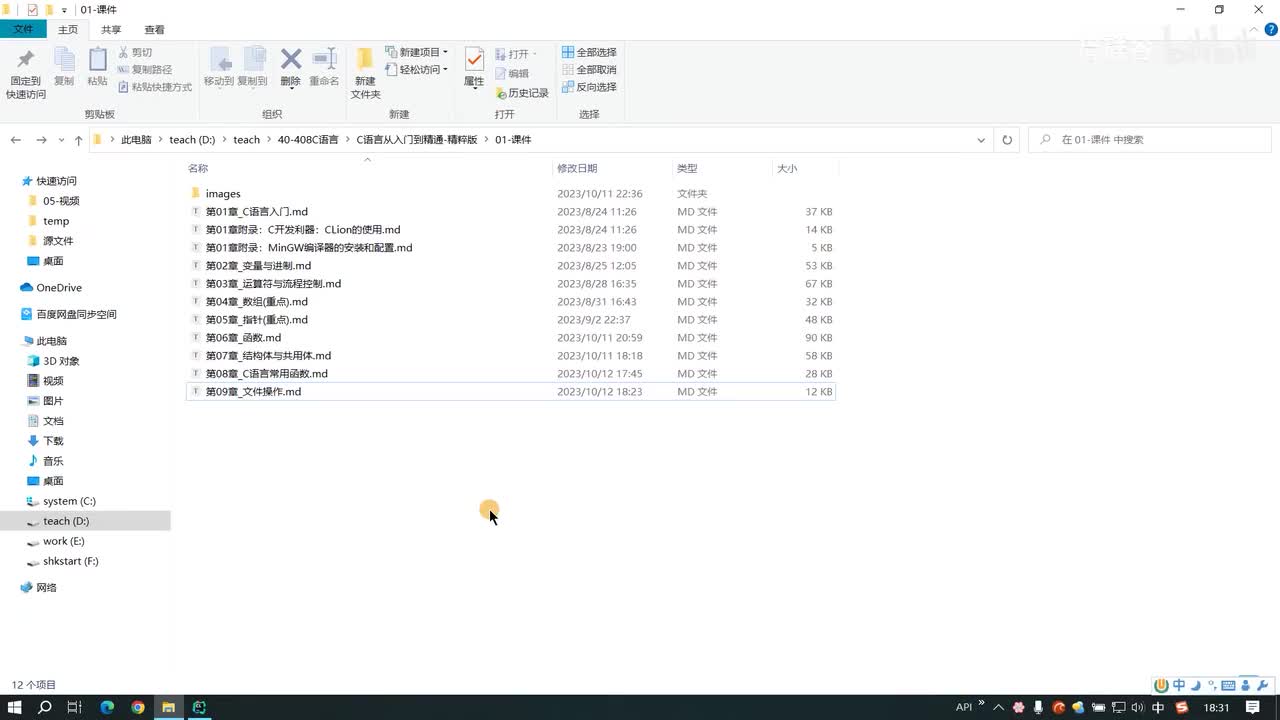Open Chrome from the taskbar
Viewport: 1280px width, 720px height.
pos(137,707)
